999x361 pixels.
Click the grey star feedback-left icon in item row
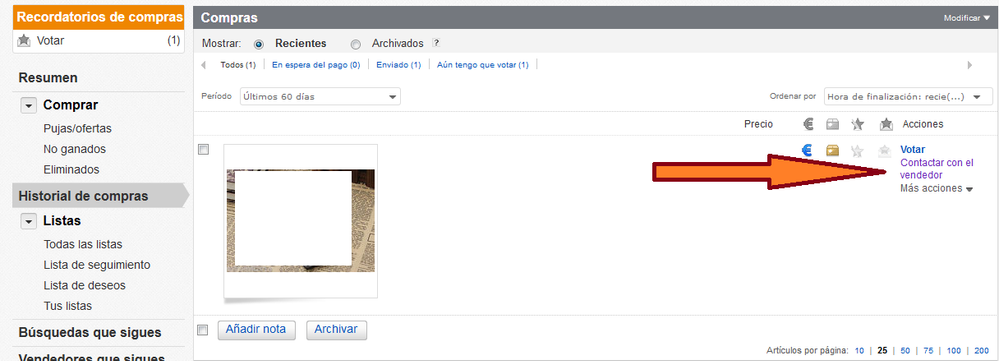click(x=858, y=151)
